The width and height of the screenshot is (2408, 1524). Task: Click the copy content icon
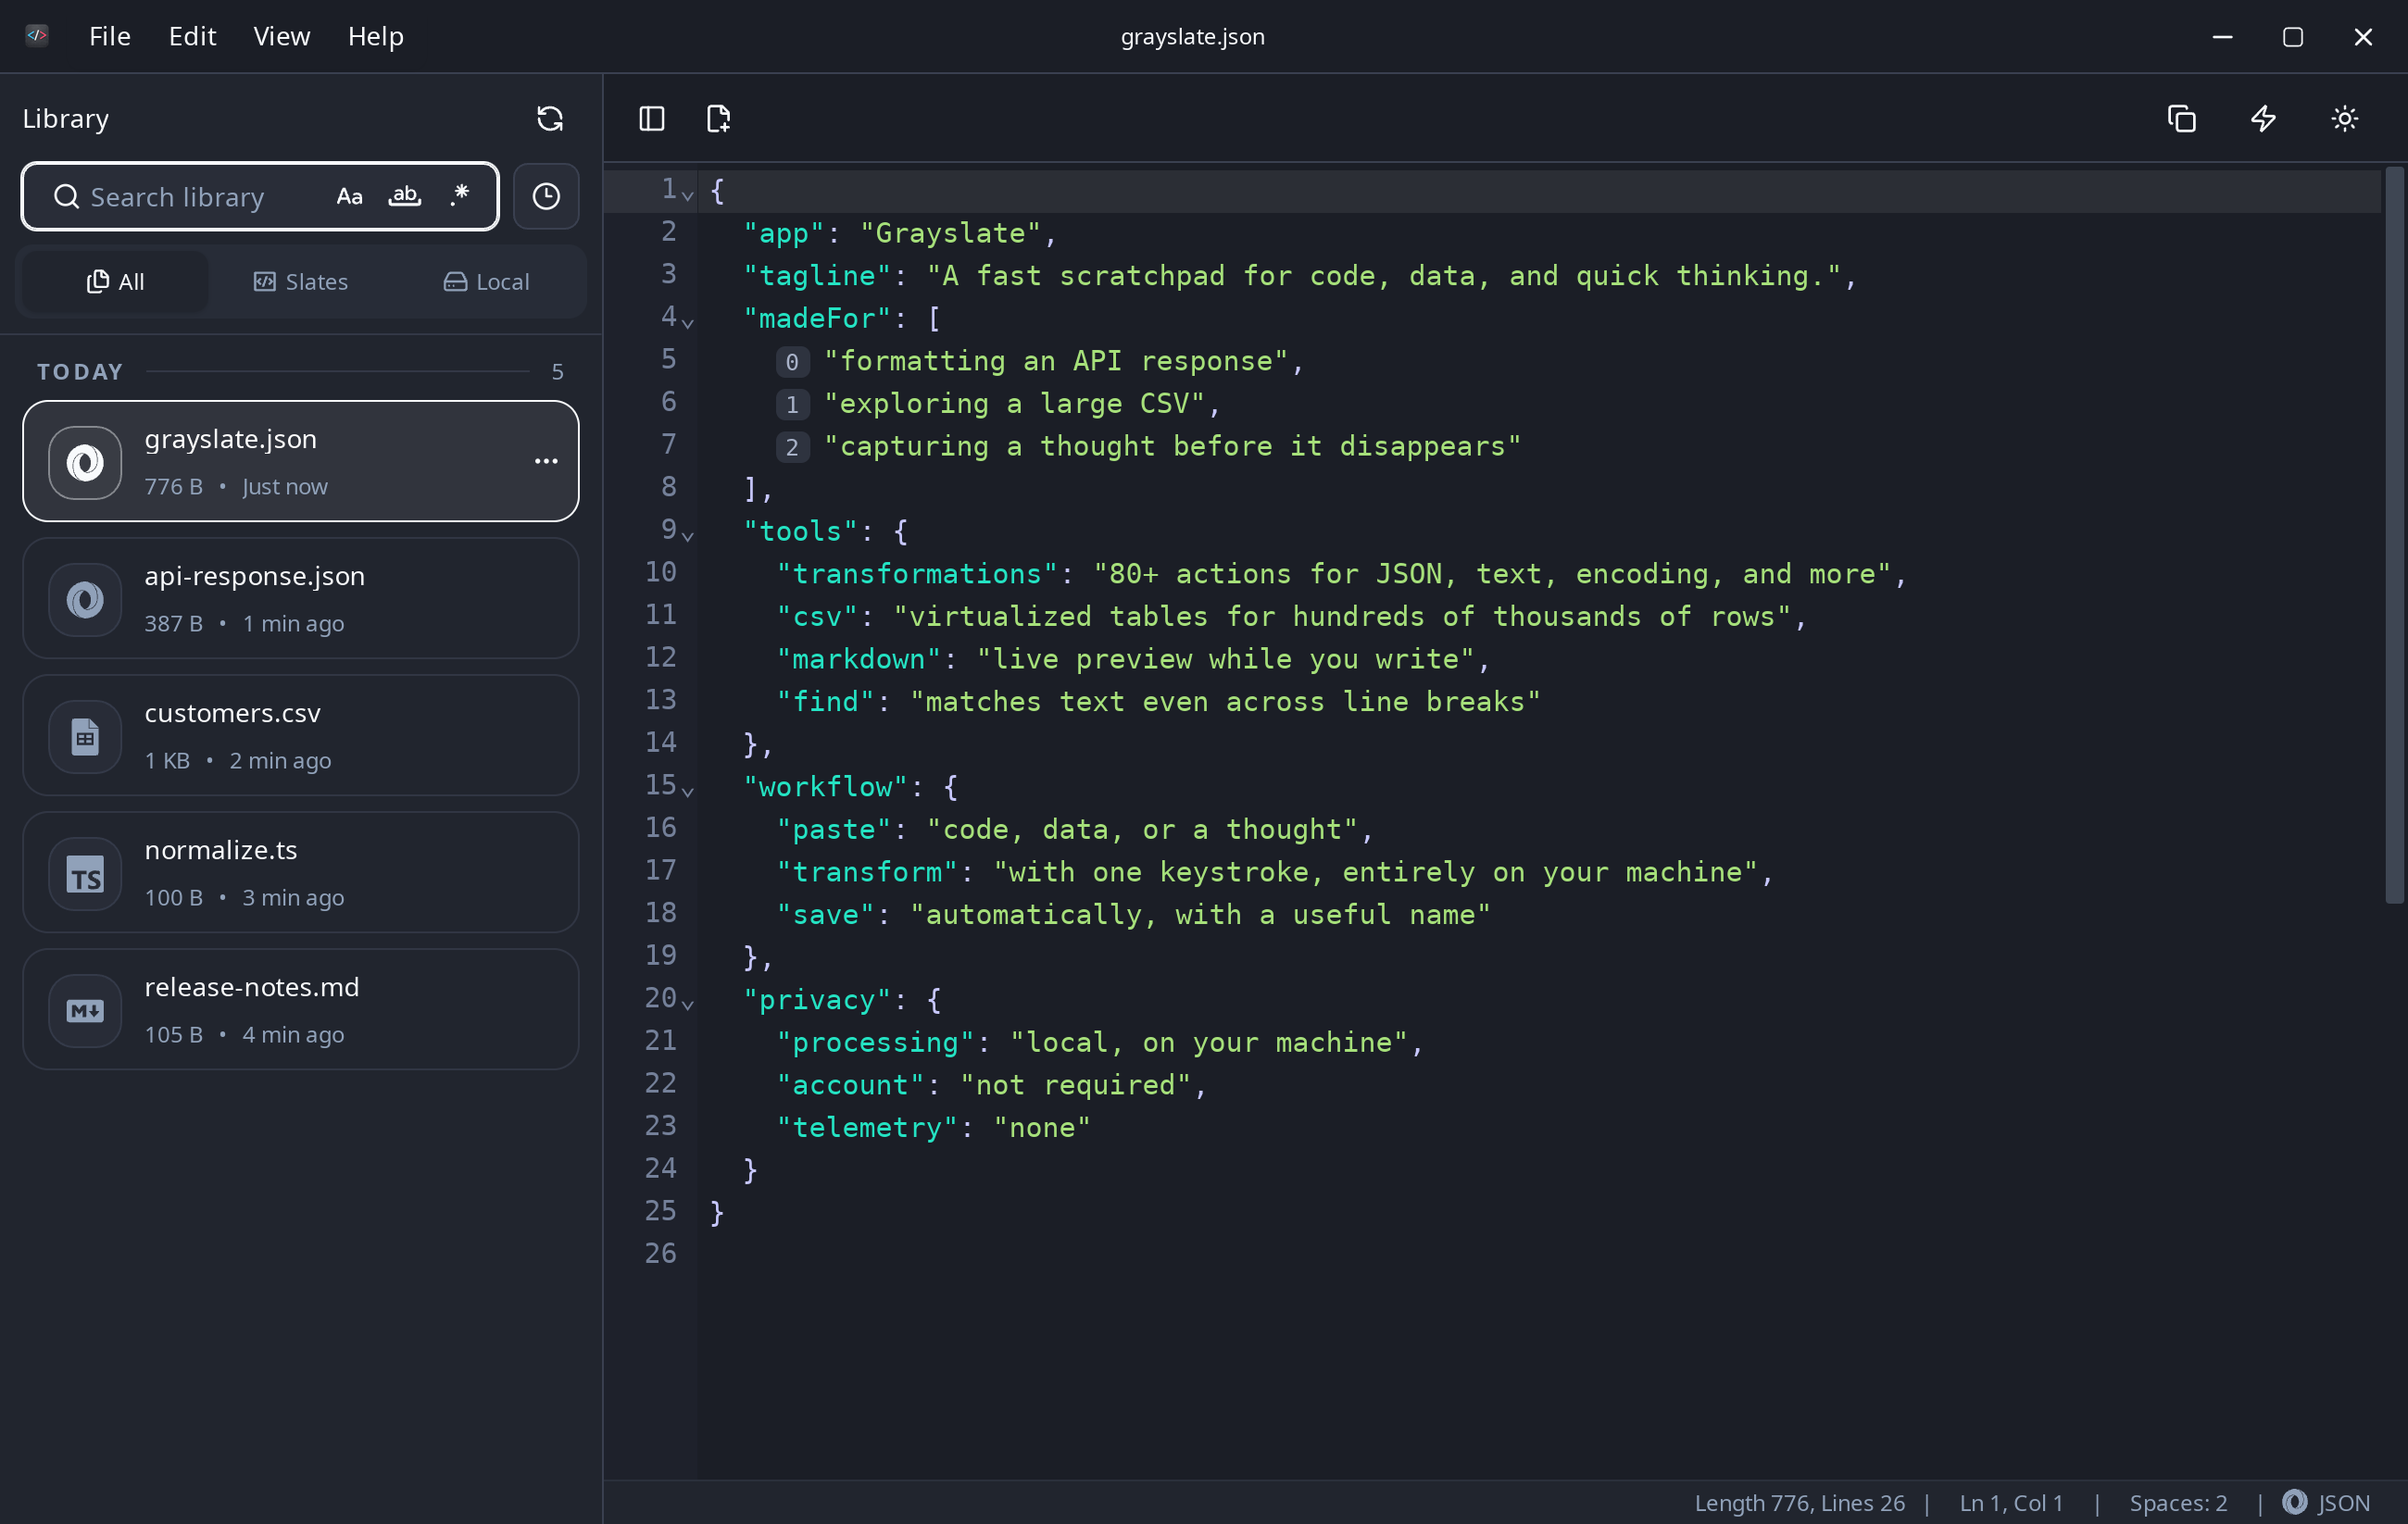[2182, 119]
